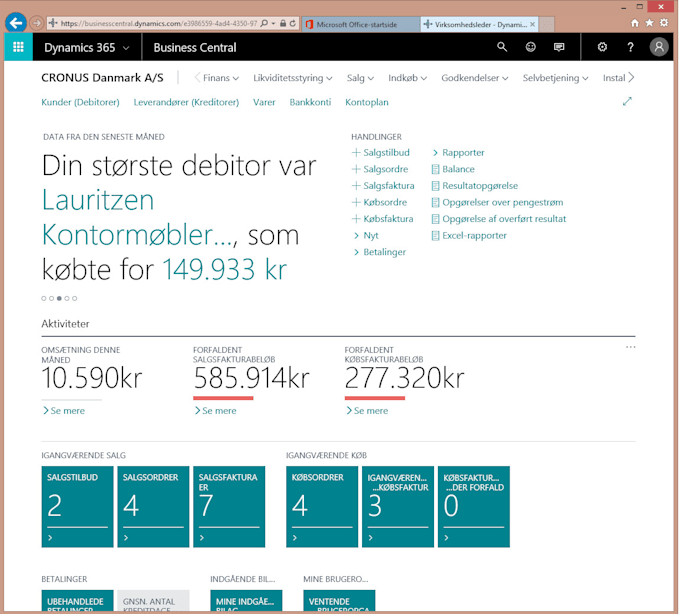Open the Salgsordrer tile showing 4
680x614 pixels.
152,506
